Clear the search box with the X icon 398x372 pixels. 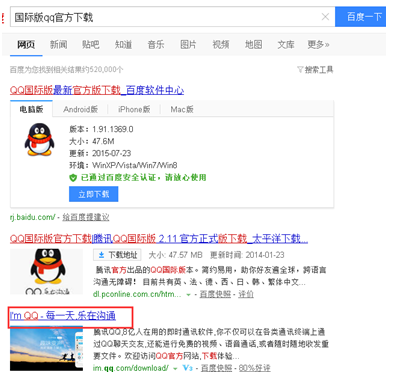[325, 17]
